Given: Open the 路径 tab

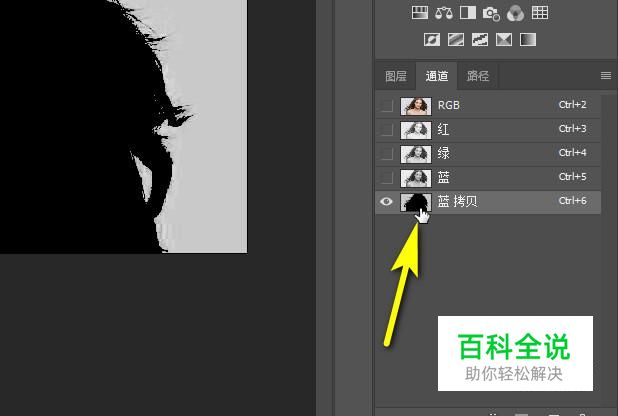Looking at the screenshot, I should click(x=478, y=76).
